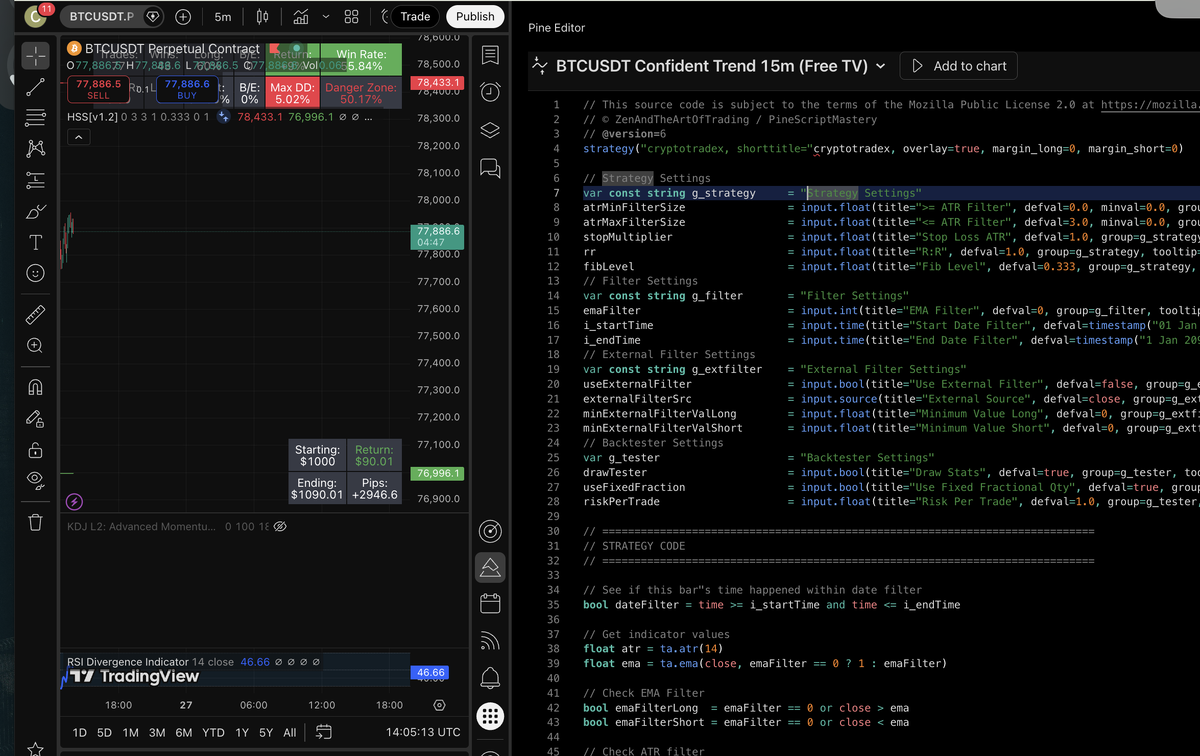The image size is (1200, 756).
Task: Toggle magnet mode
Action: click(x=35, y=387)
